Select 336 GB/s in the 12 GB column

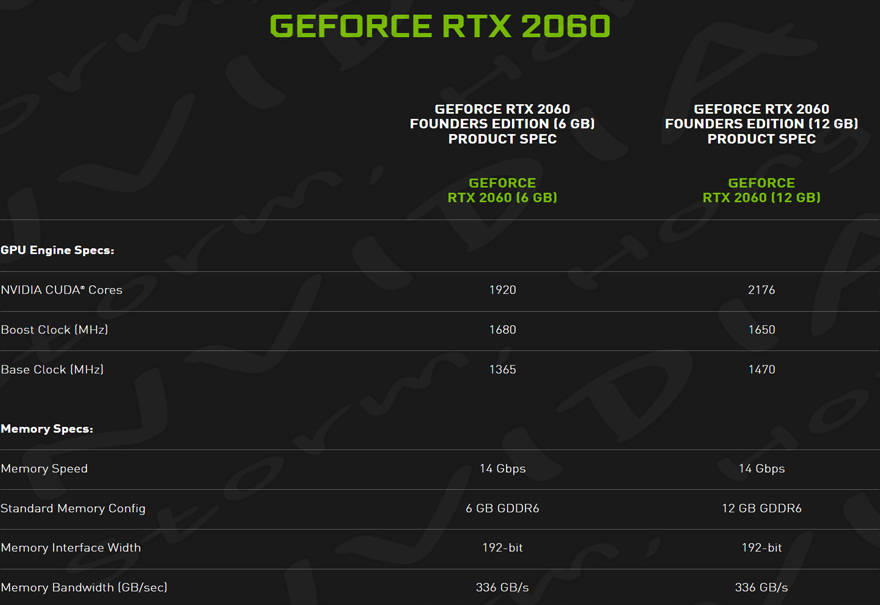[x=762, y=588]
